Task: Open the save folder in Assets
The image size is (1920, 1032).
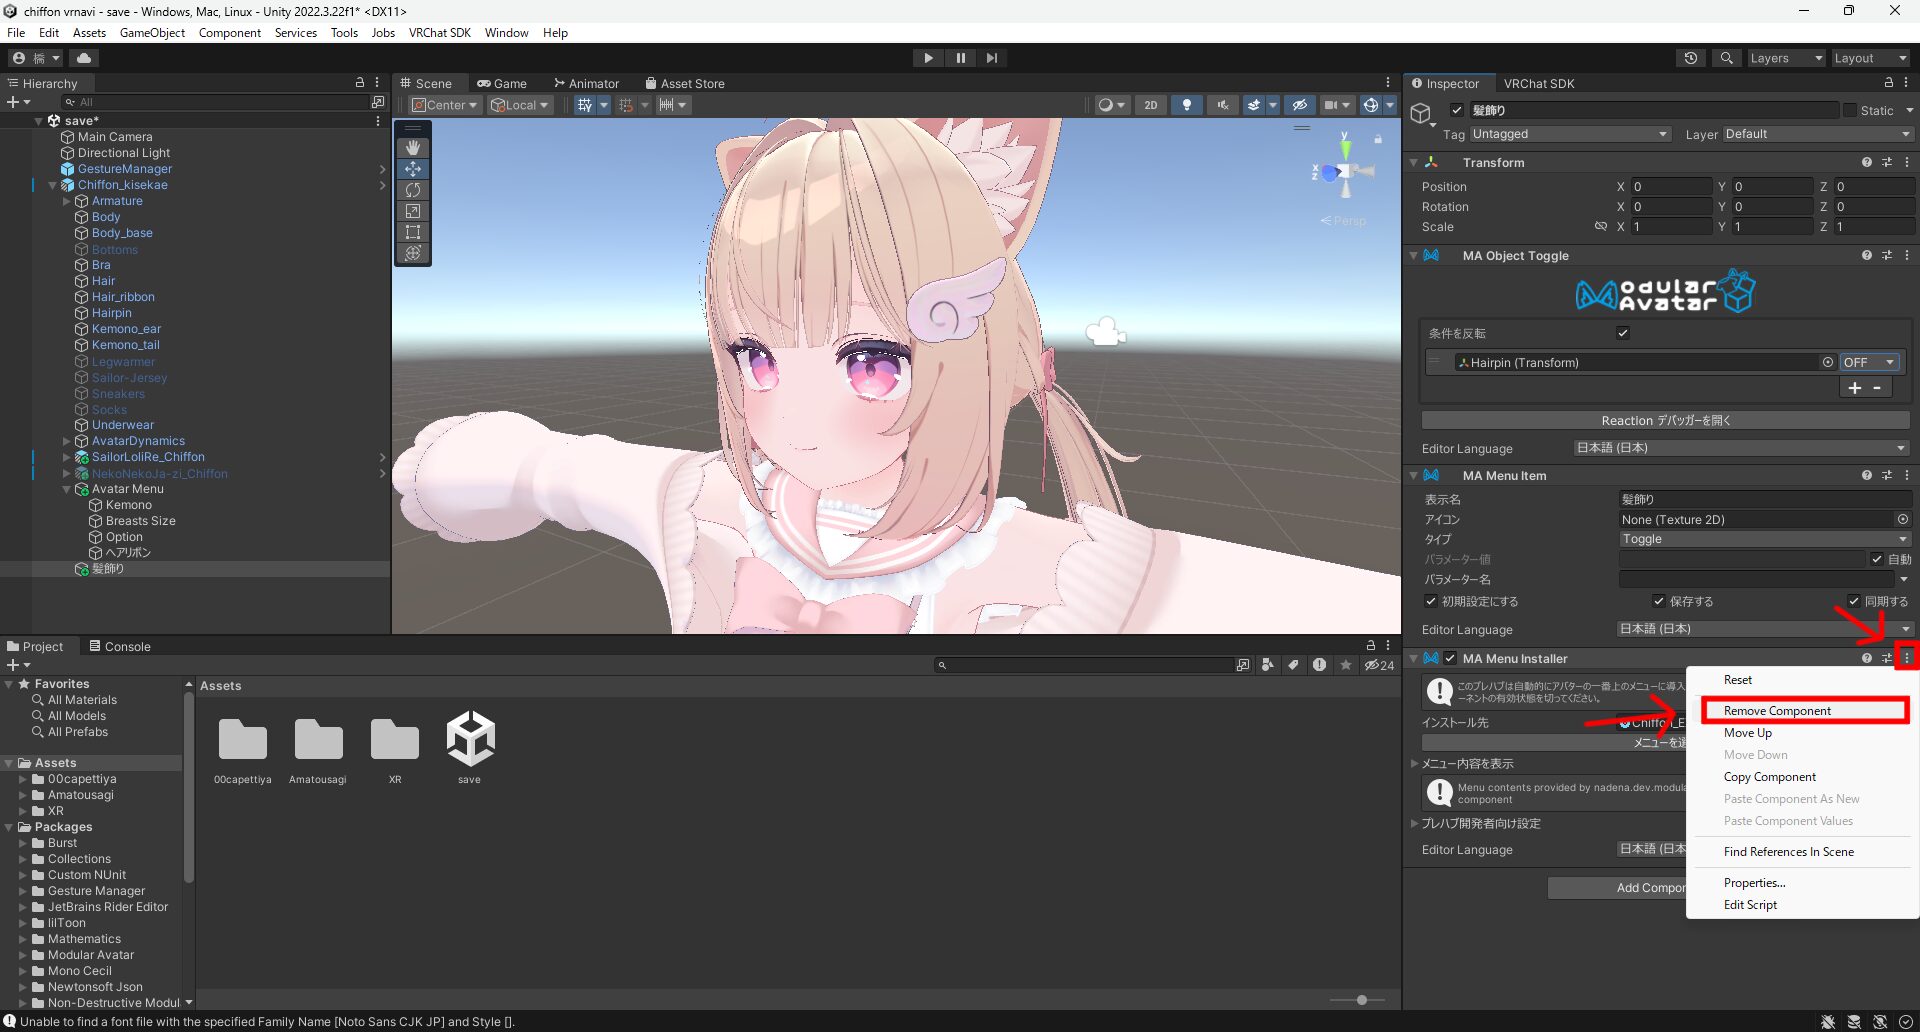Action: click(469, 740)
